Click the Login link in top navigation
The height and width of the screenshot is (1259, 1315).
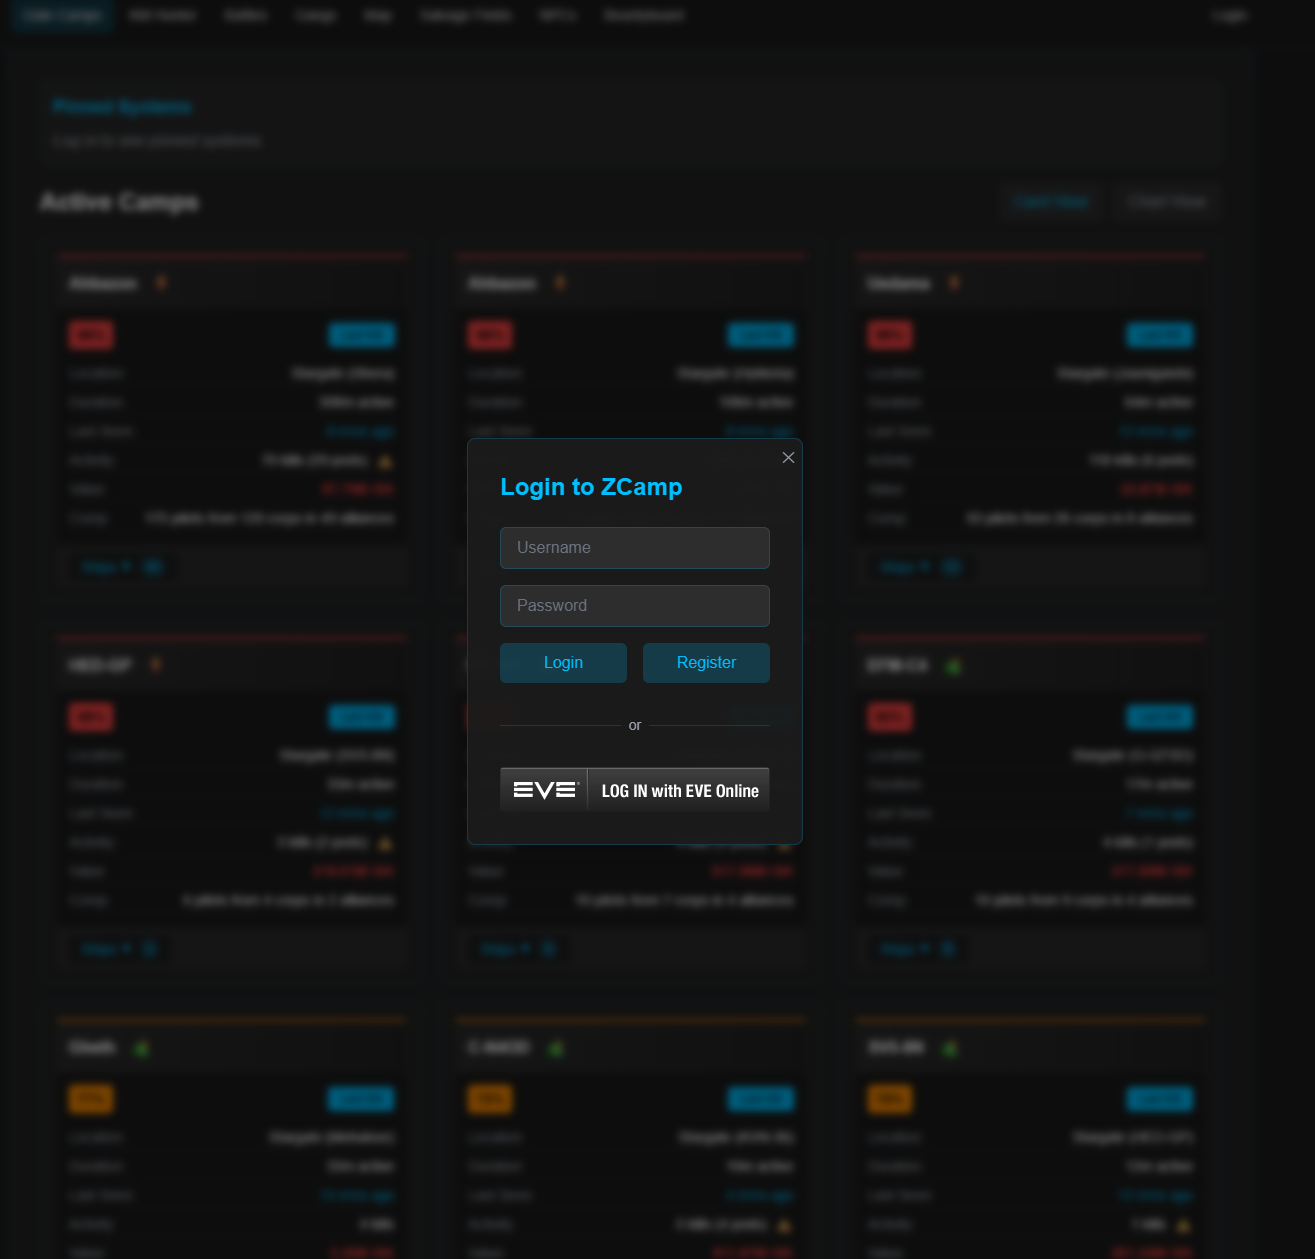tap(1229, 16)
